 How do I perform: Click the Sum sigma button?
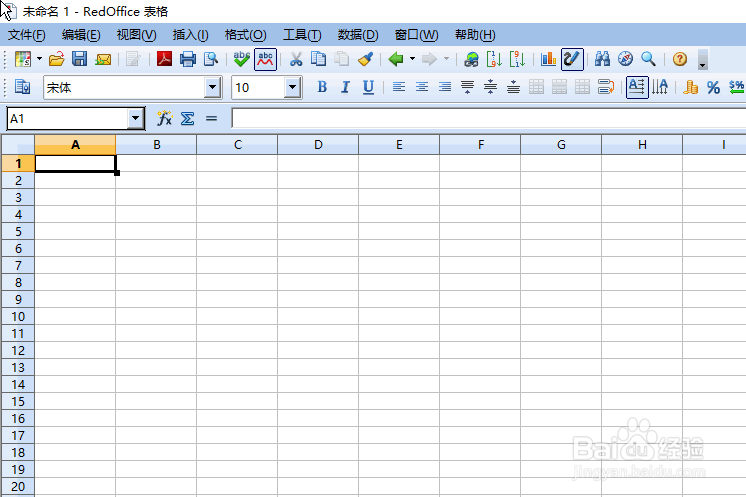tap(187, 118)
